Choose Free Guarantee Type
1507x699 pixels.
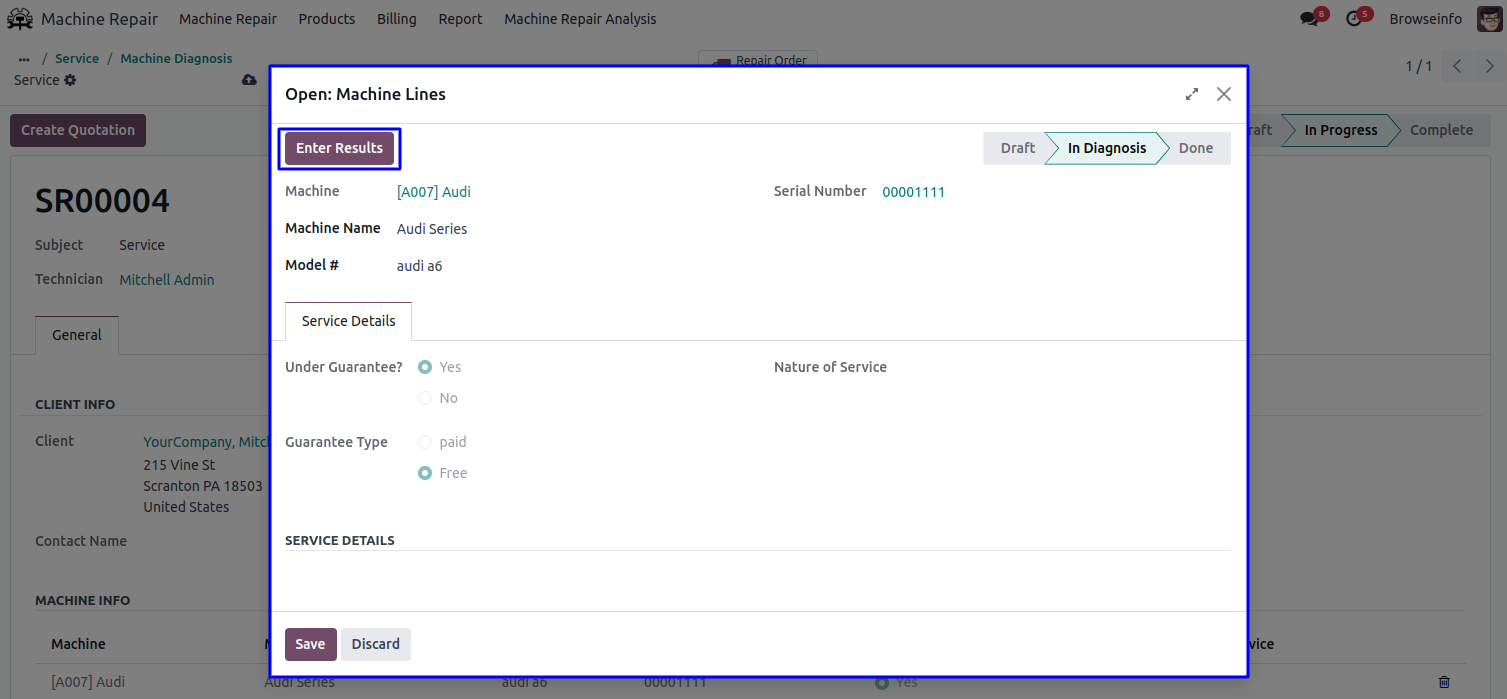[x=425, y=473]
